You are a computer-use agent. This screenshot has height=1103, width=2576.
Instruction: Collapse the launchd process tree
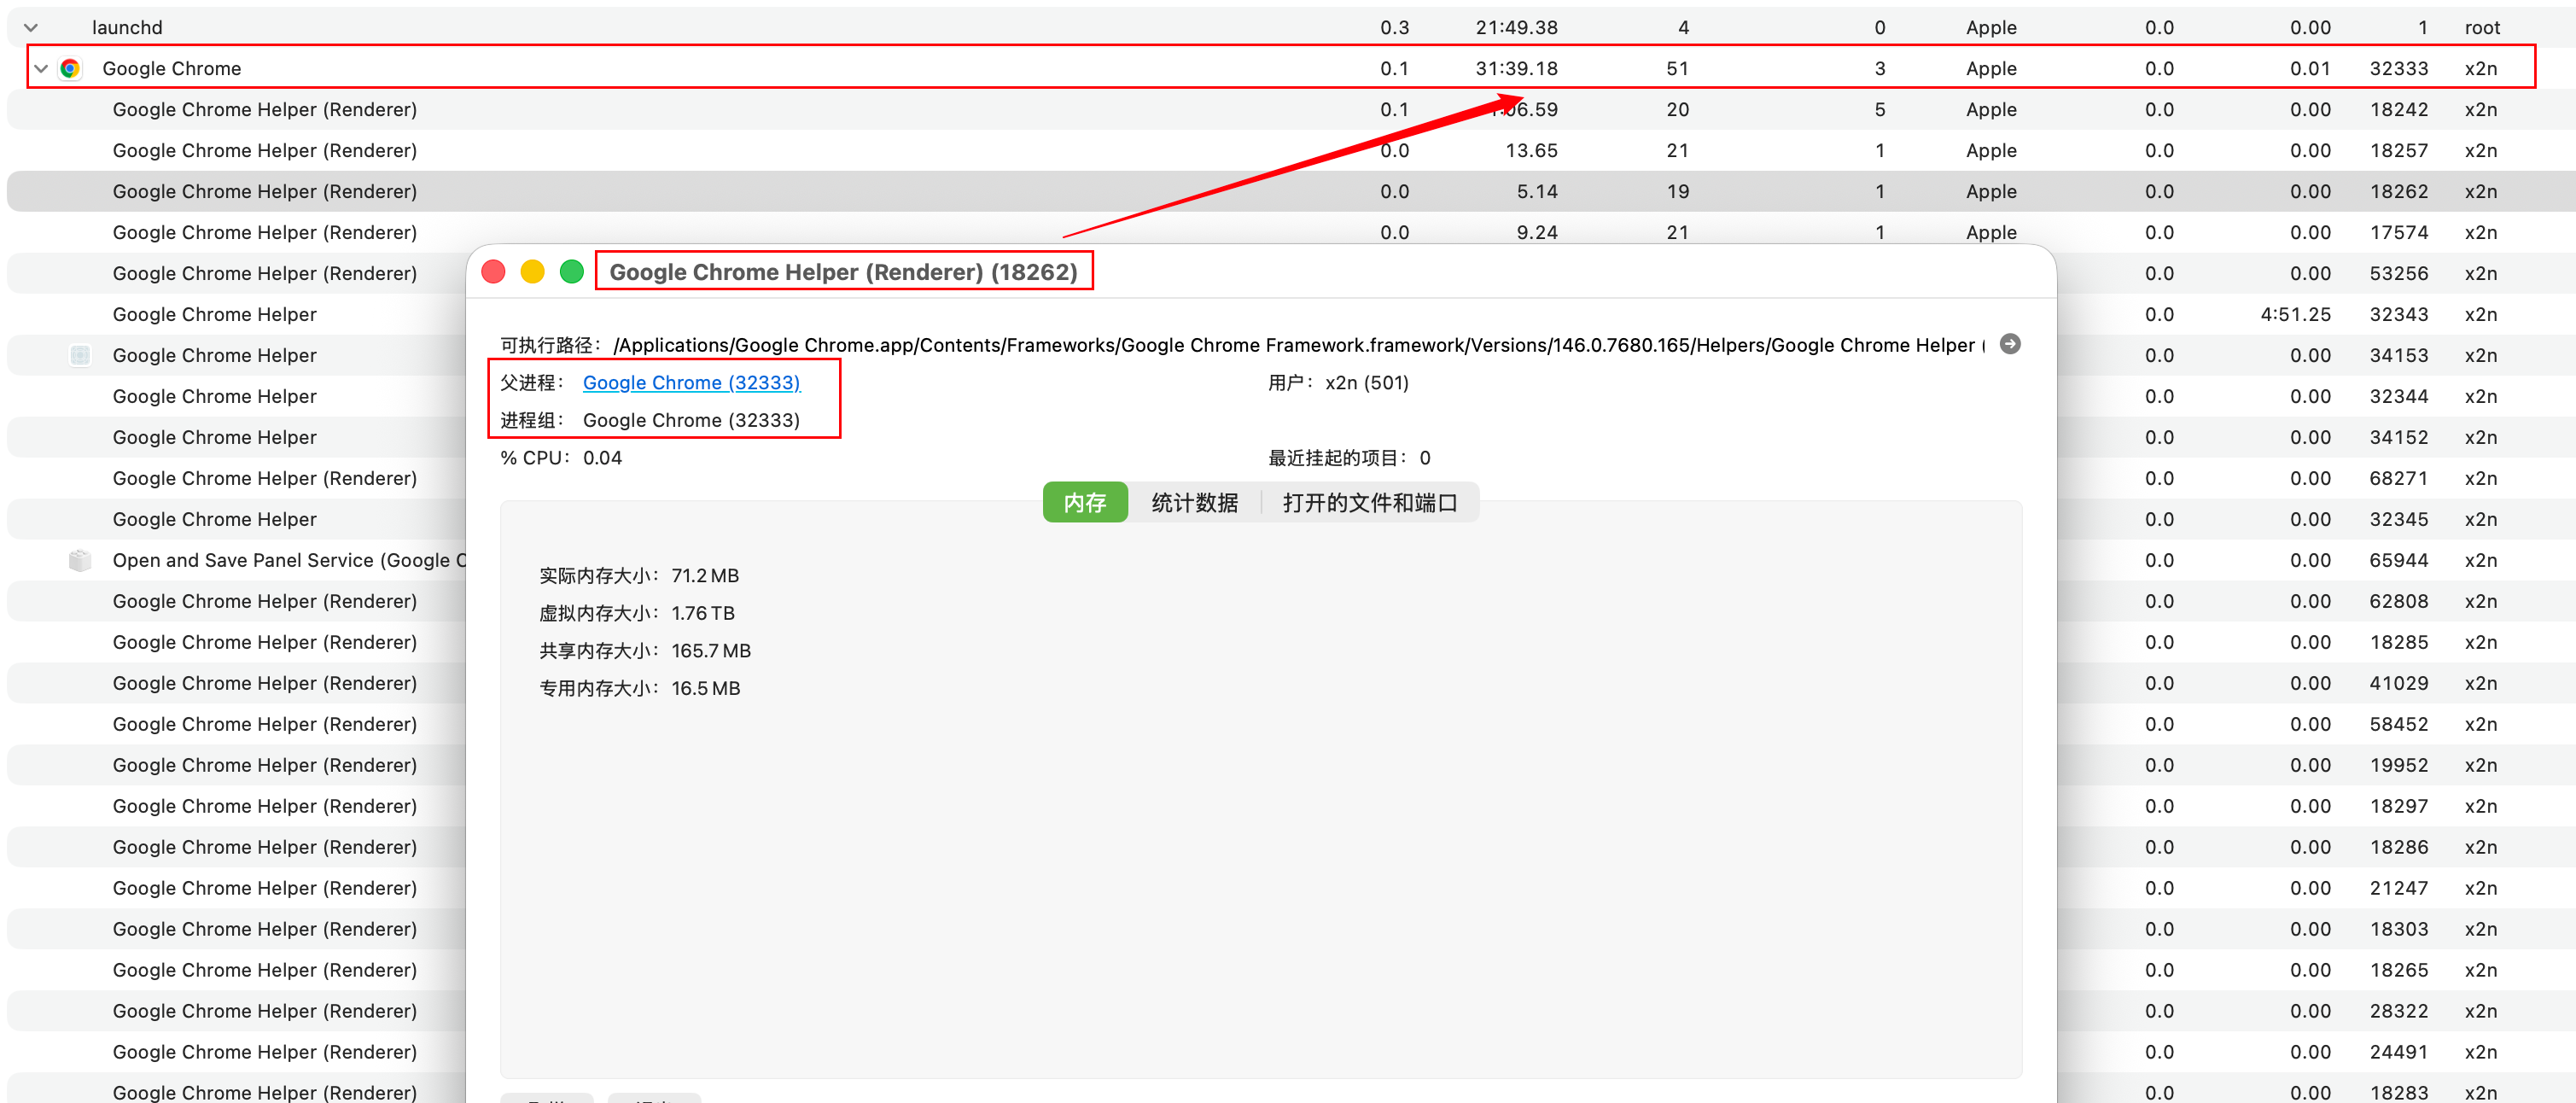click(x=31, y=28)
